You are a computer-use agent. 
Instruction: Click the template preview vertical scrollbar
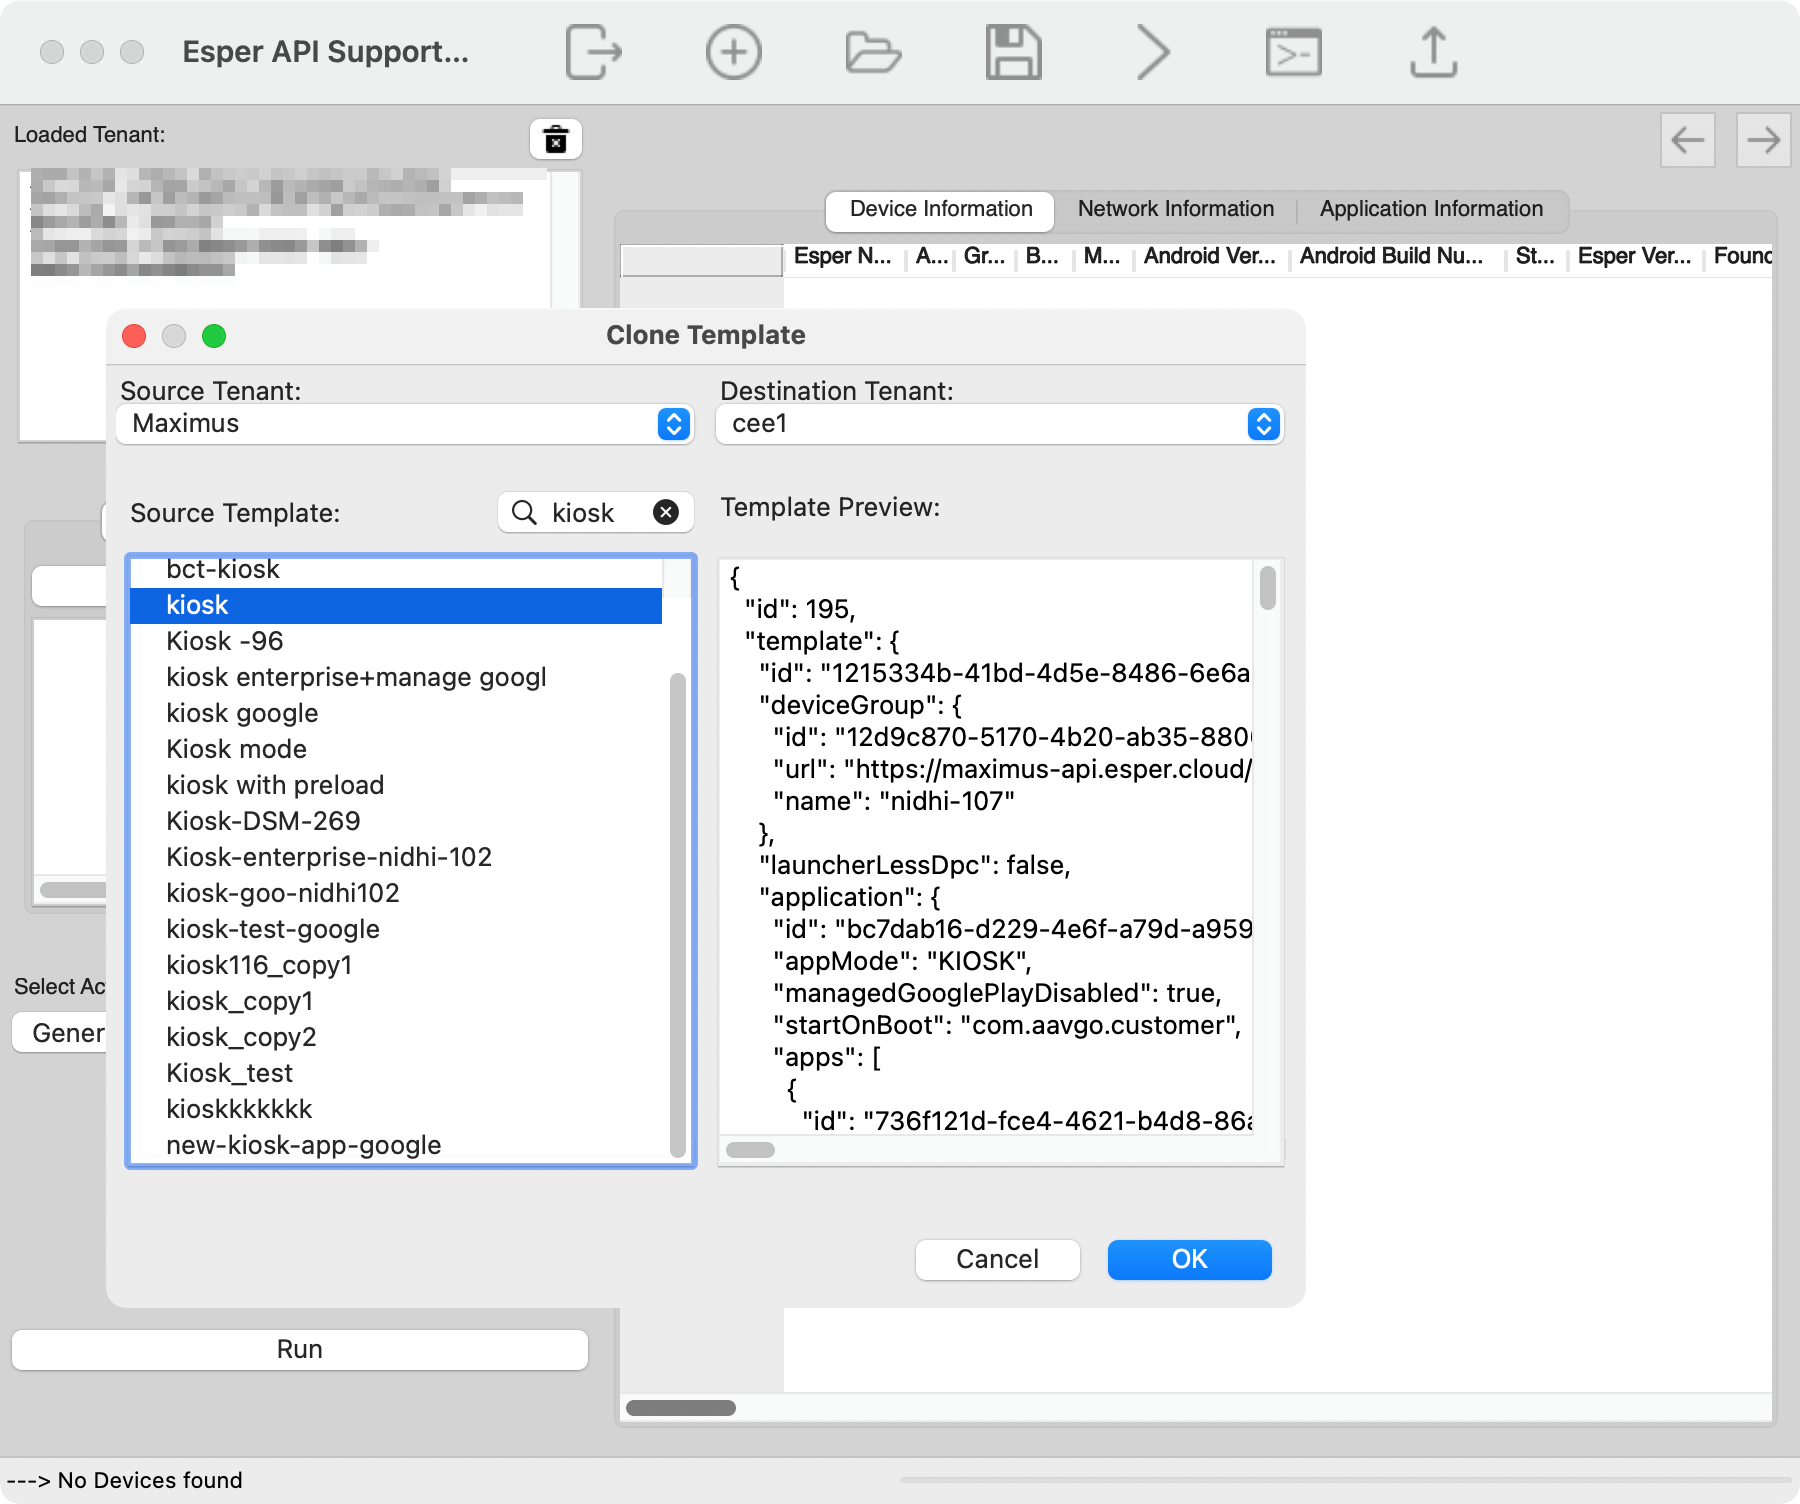click(x=1267, y=588)
